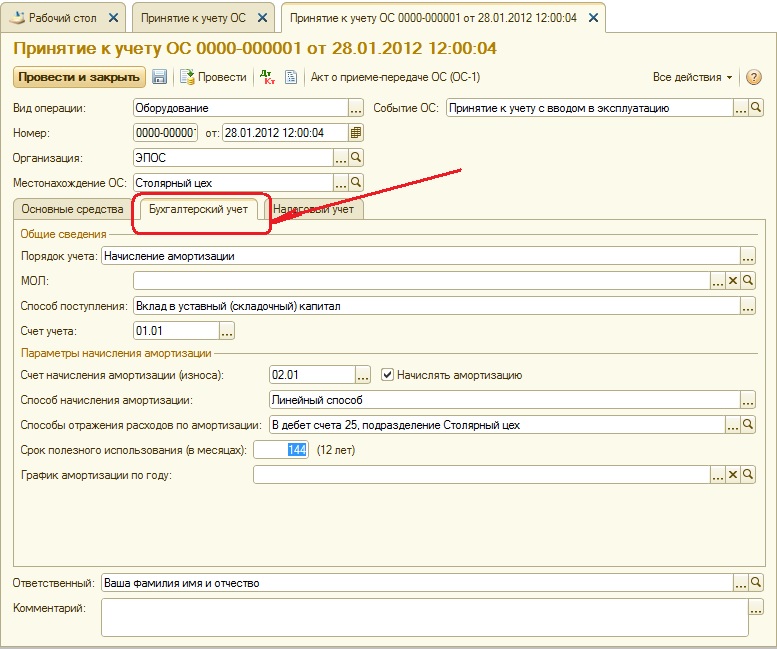
Task: Close the Принятие к учету ОС list tab
Action: point(263,18)
